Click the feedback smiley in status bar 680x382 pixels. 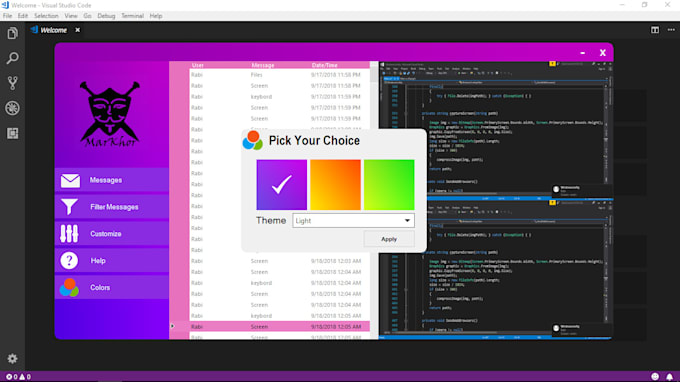(655, 377)
